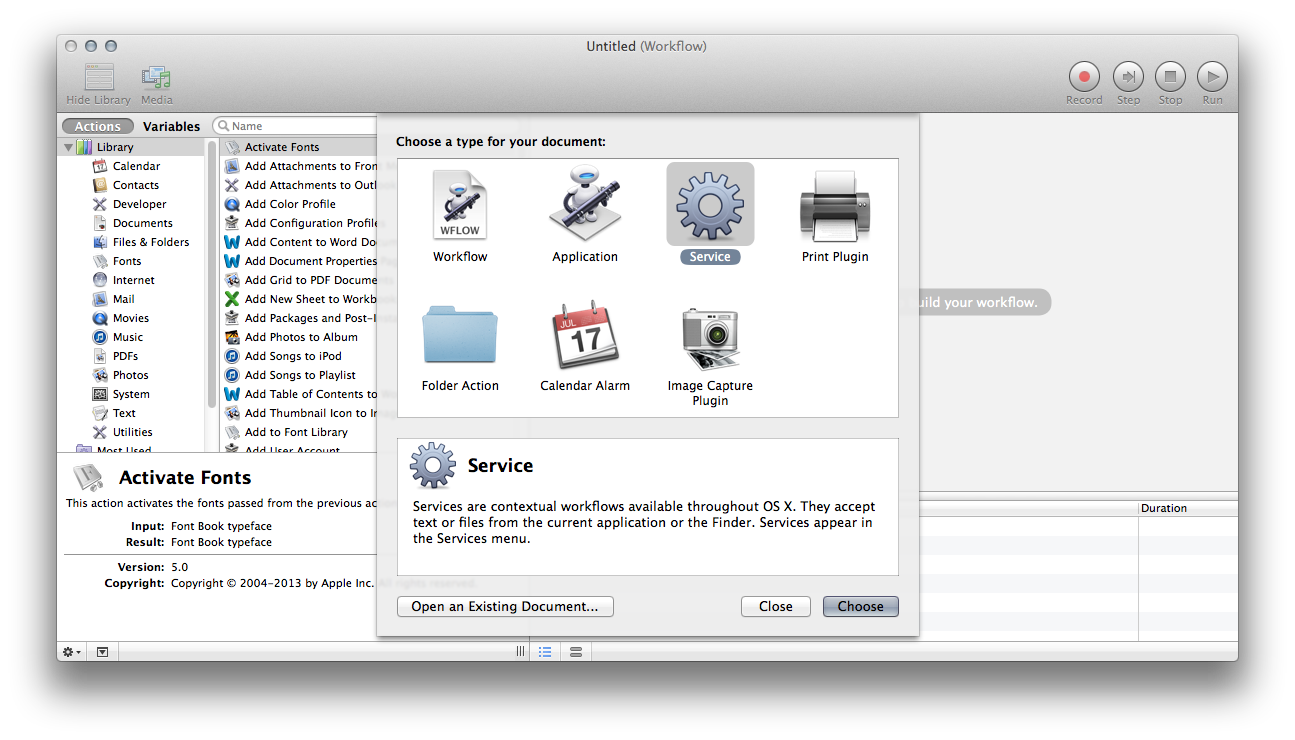Click Open an Existing Document button

pyautogui.click(x=505, y=606)
